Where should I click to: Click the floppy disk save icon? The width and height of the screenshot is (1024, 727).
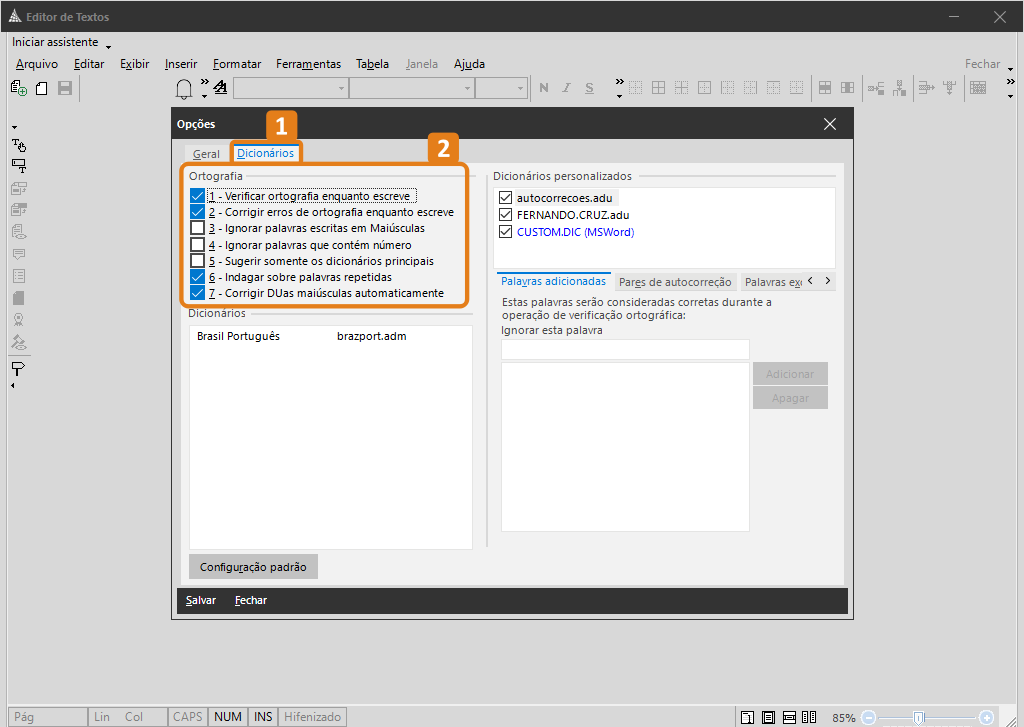[x=65, y=88]
